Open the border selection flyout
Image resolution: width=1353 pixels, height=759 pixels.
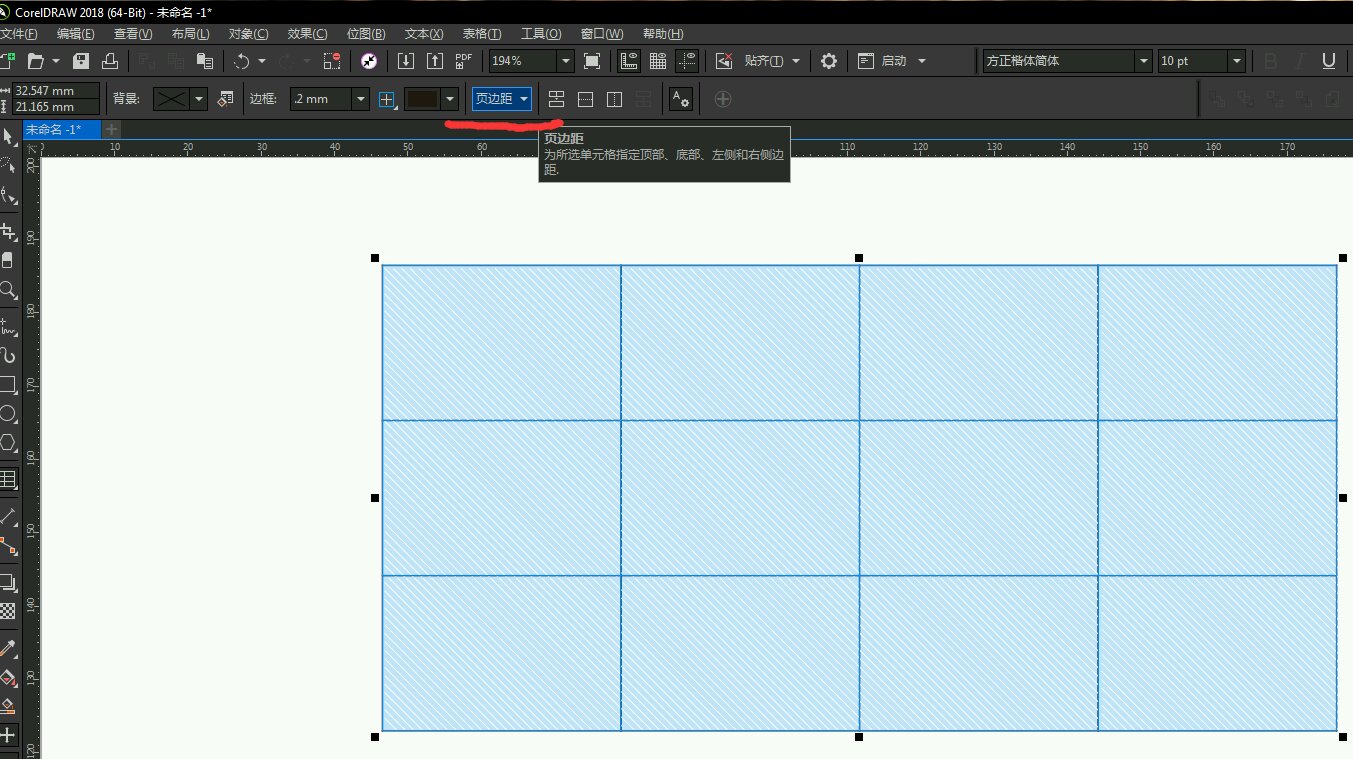pyautogui.click(x=387, y=99)
